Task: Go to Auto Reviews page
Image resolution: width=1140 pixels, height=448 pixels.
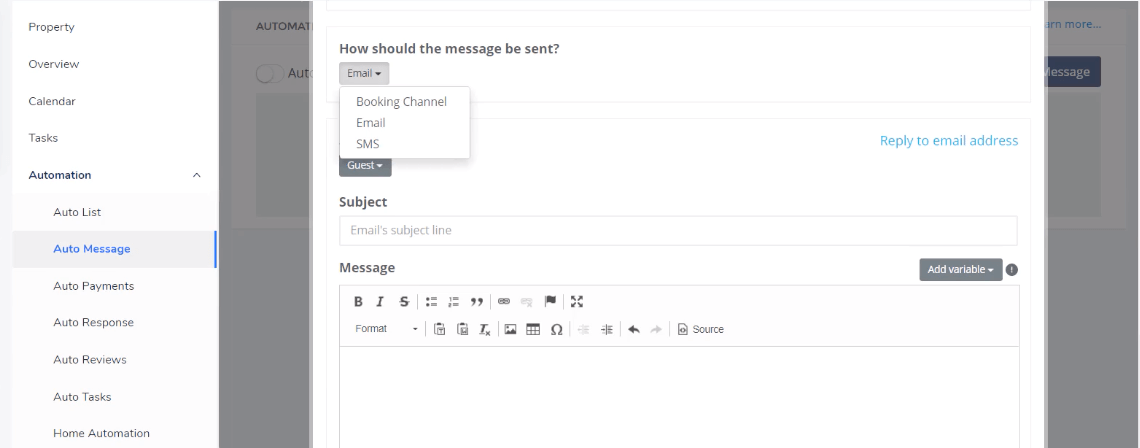Action: pyautogui.click(x=89, y=359)
